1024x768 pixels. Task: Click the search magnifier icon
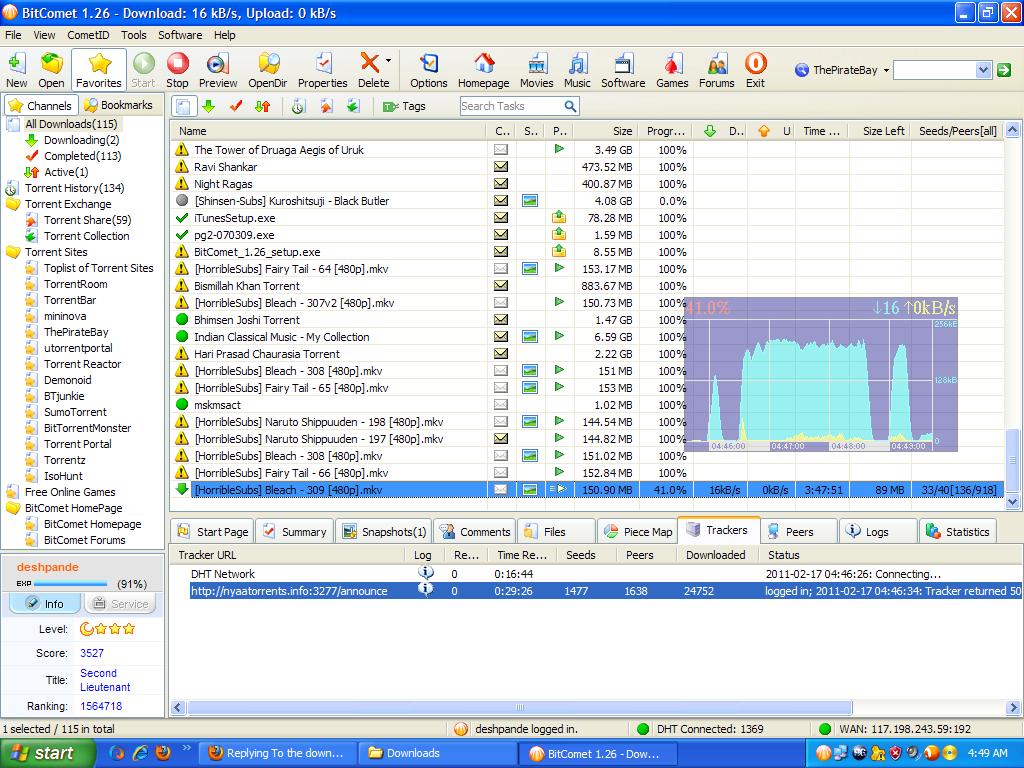(x=570, y=106)
